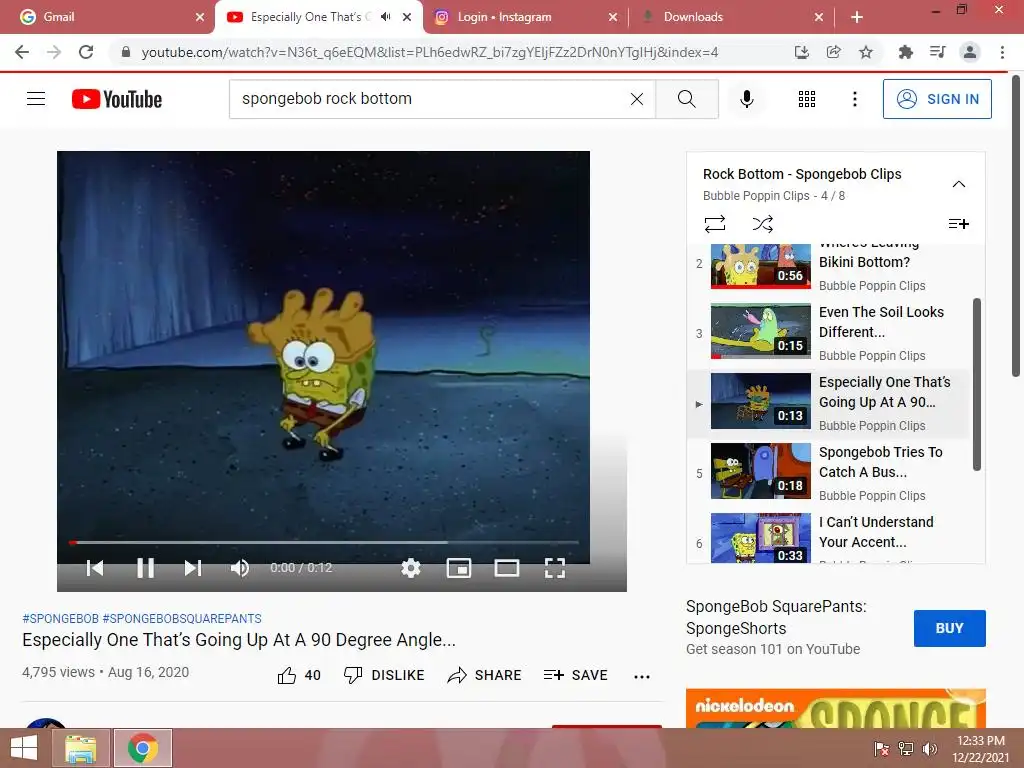Viewport: 1024px width, 768px height.
Task: Toggle theater mode
Action: pos(507,568)
